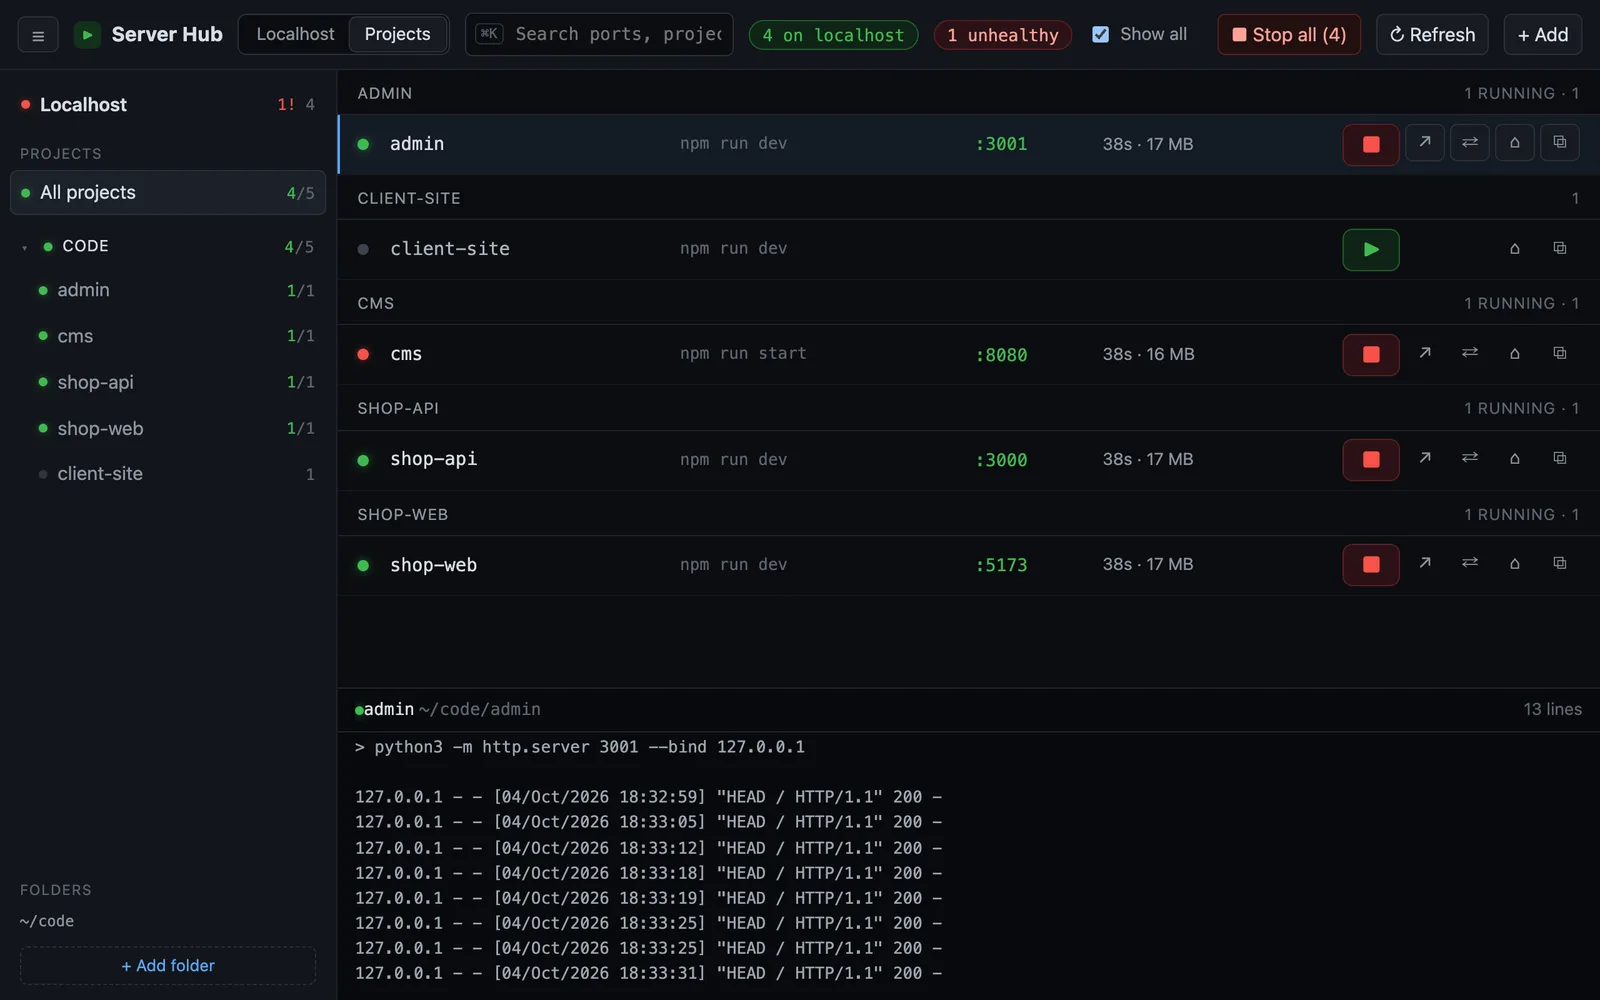Click the swap arrows icon in cms row
Viewport: 1600px width, 1000px height.
[x=1469, y=353]
